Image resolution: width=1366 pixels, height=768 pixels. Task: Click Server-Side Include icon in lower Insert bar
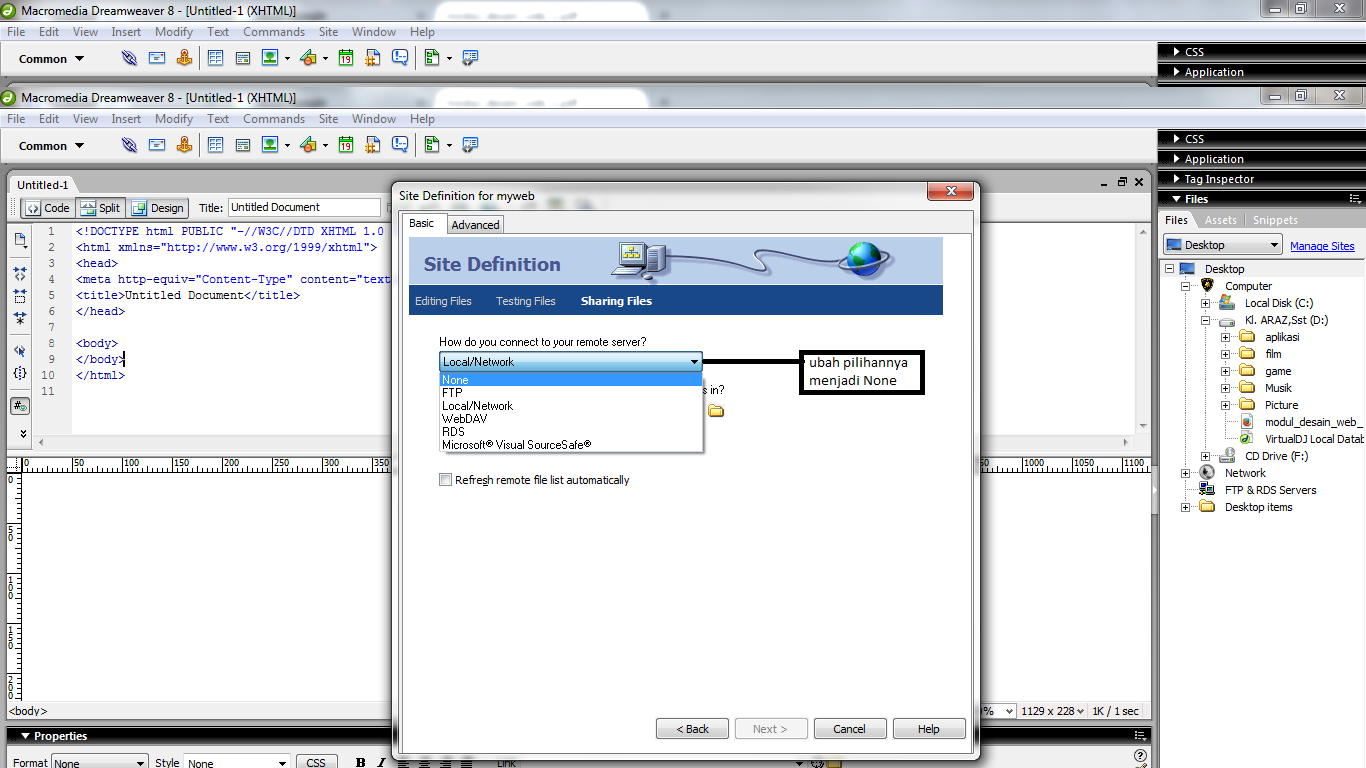(x=373, y=145)
